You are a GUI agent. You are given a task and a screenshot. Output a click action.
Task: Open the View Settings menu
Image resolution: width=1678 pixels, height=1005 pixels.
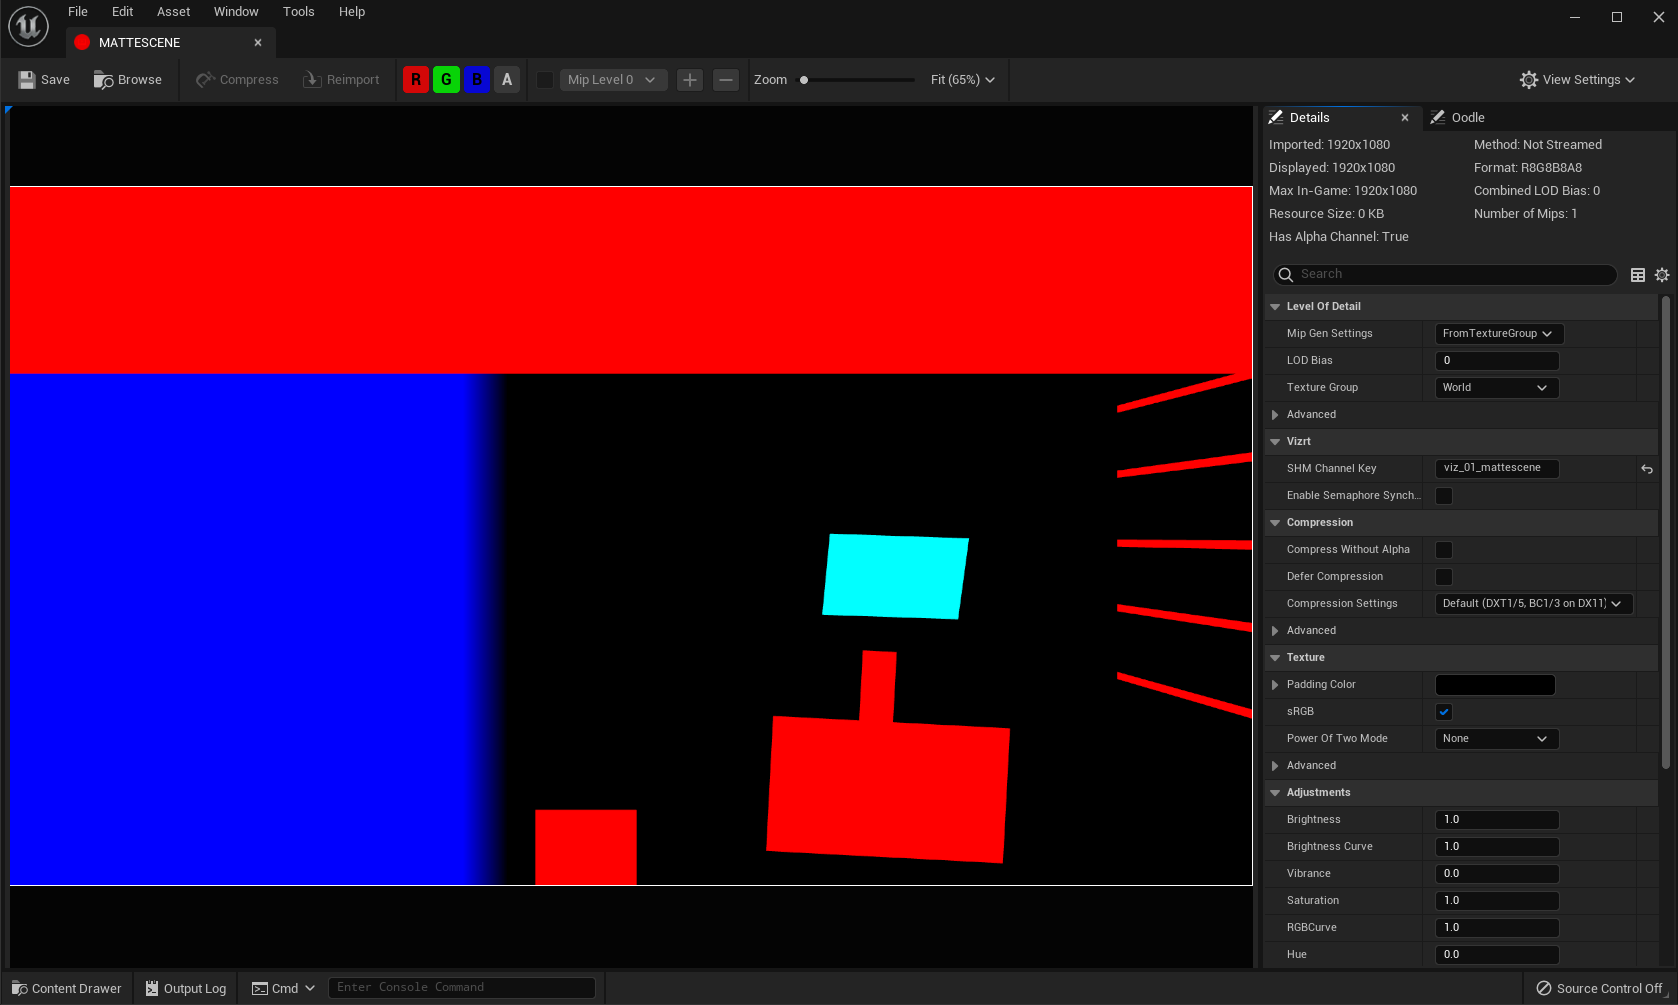pos(1577,80)
